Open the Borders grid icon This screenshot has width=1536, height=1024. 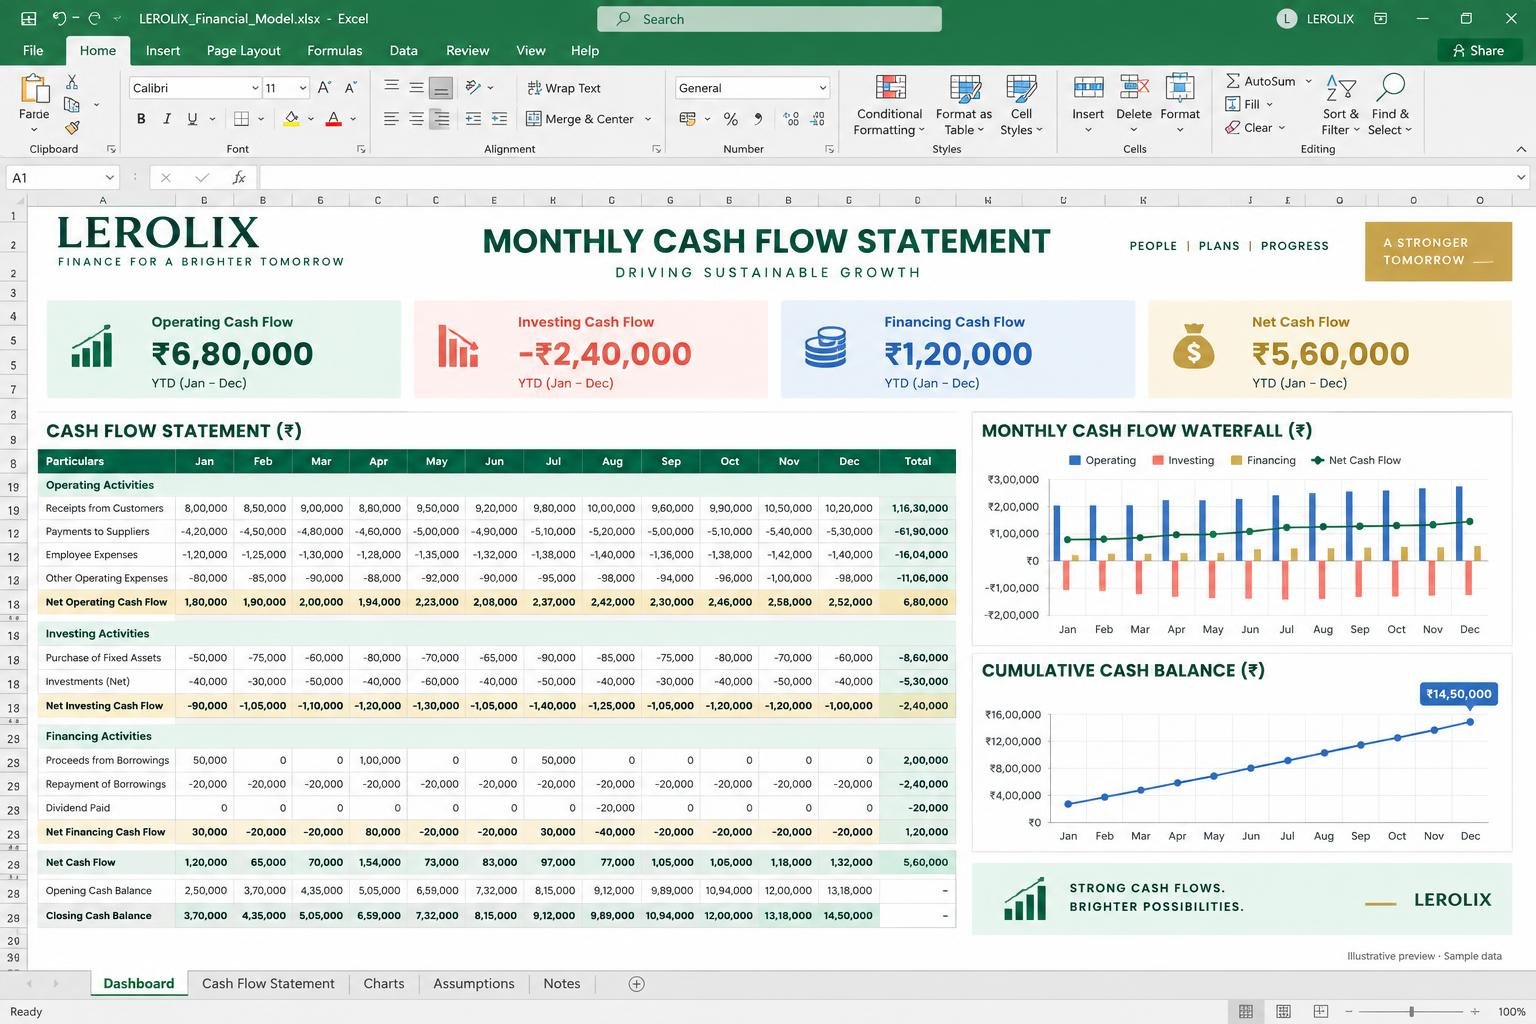coord(241,119)
